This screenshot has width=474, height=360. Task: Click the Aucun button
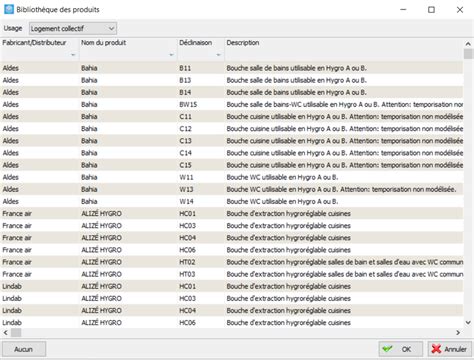tap(24, 349)
